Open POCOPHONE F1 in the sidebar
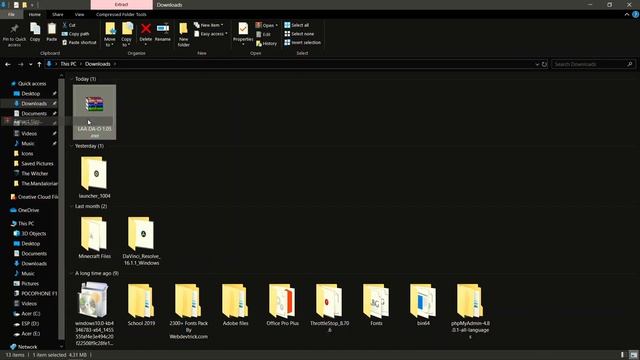This screenshot has width=640, height=360. (36, 293)
